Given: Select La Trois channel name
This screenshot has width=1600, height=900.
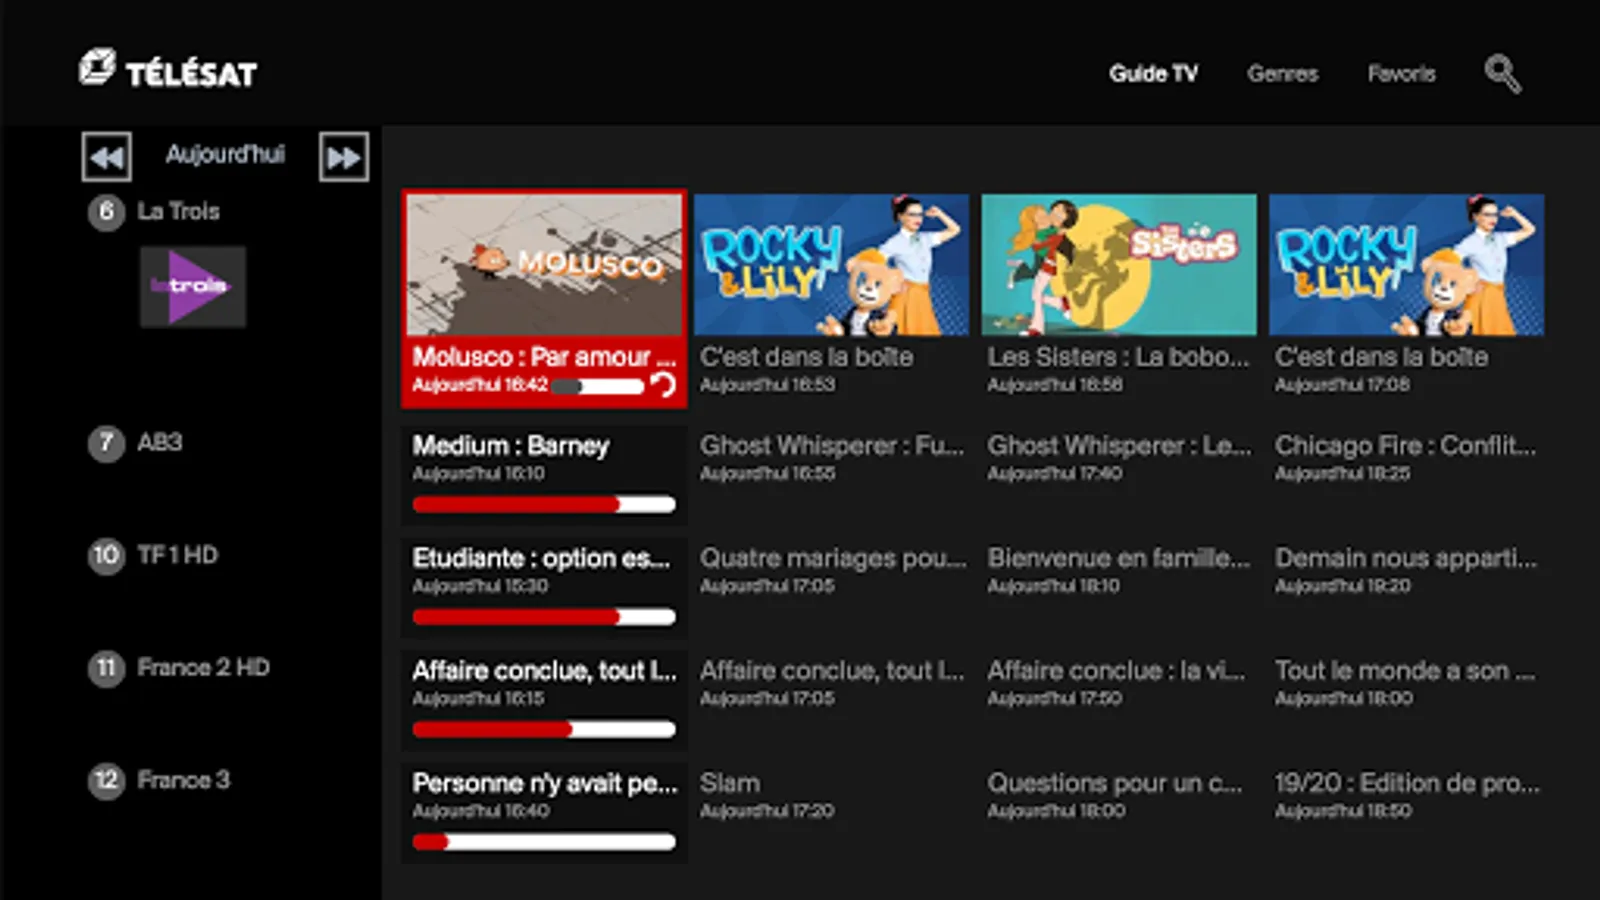Looking at the screenshot, I should click(178, 211).
